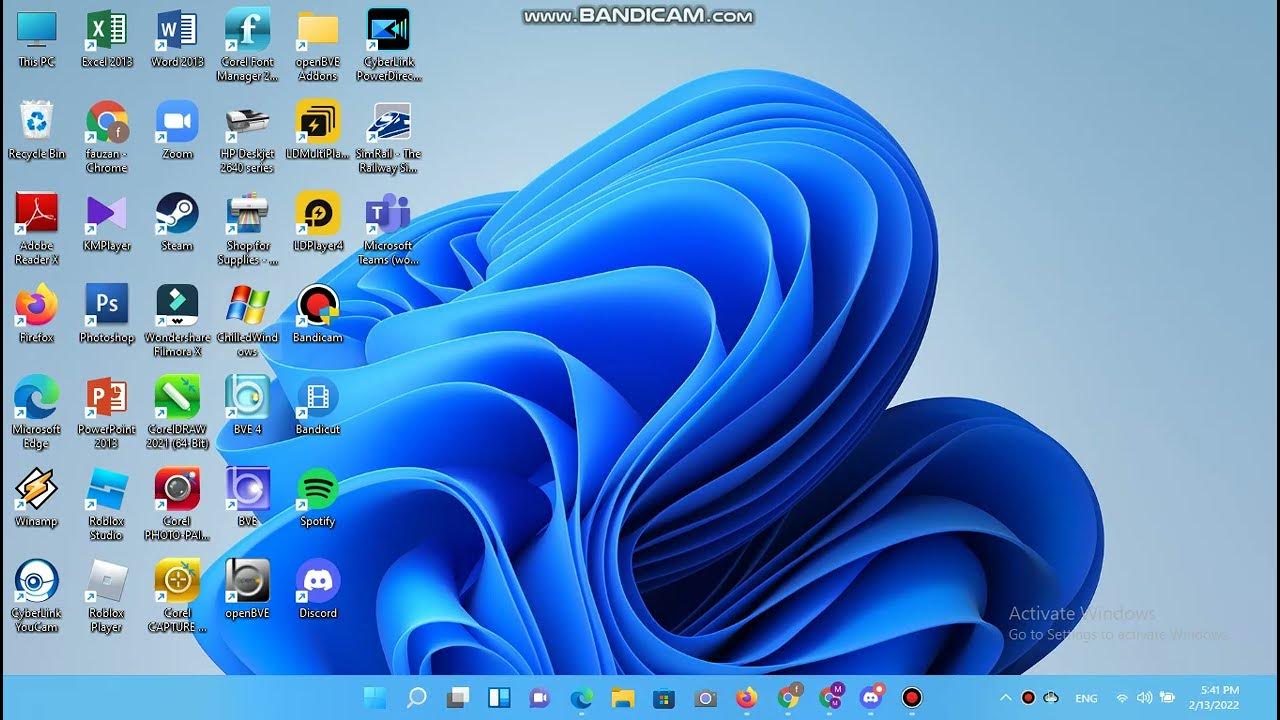Select the Bandicut shortcut
This screenshot has width=1280, height=720.
pyautogui.click(x=318, y=407)
